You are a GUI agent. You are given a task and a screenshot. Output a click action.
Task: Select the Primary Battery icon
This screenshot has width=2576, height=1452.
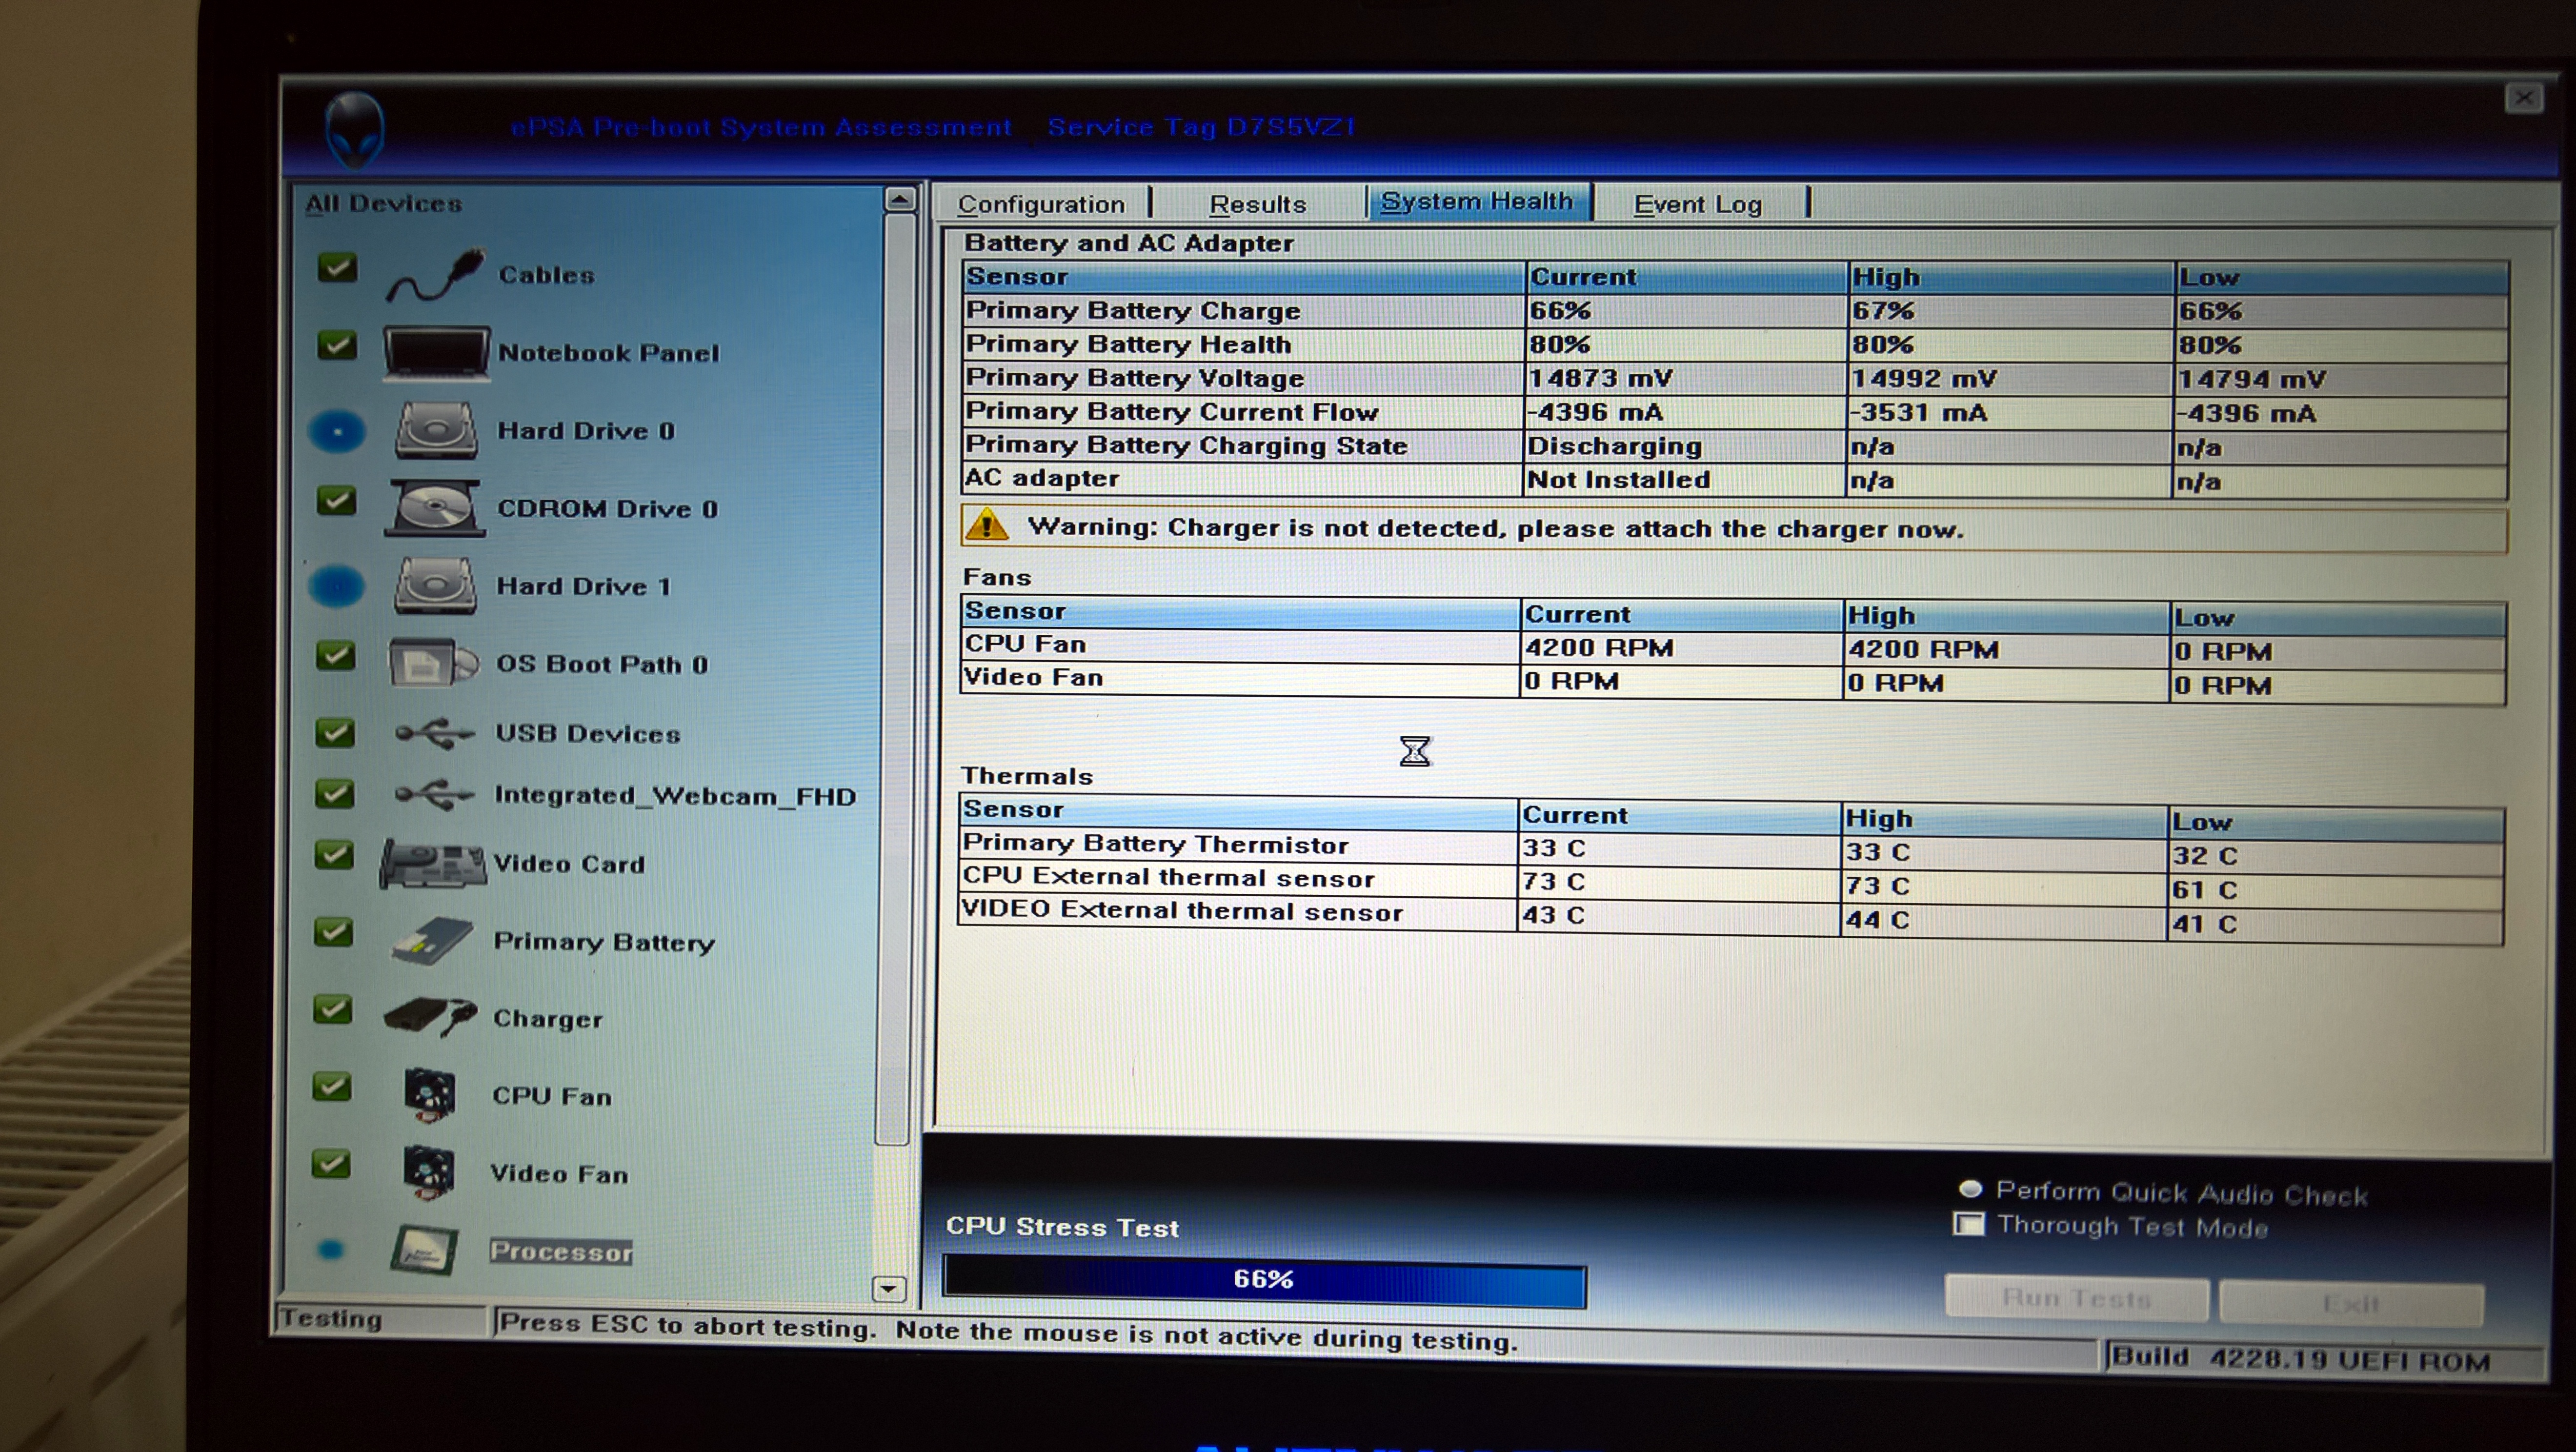point(432,941)
